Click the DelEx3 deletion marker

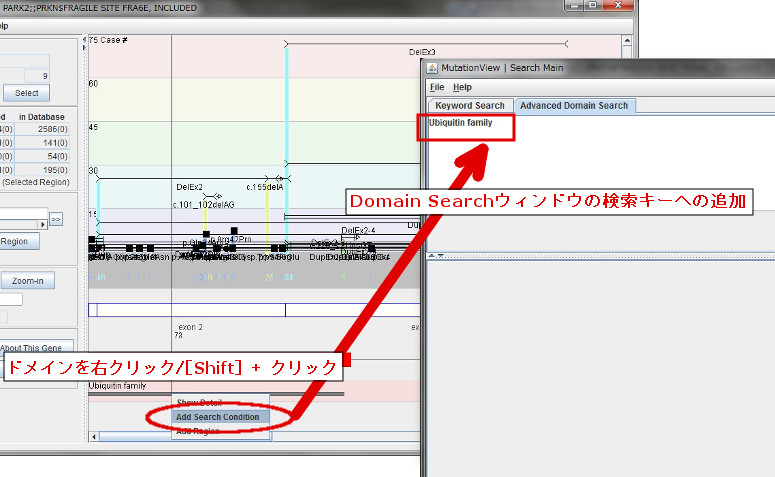point(422,51)
